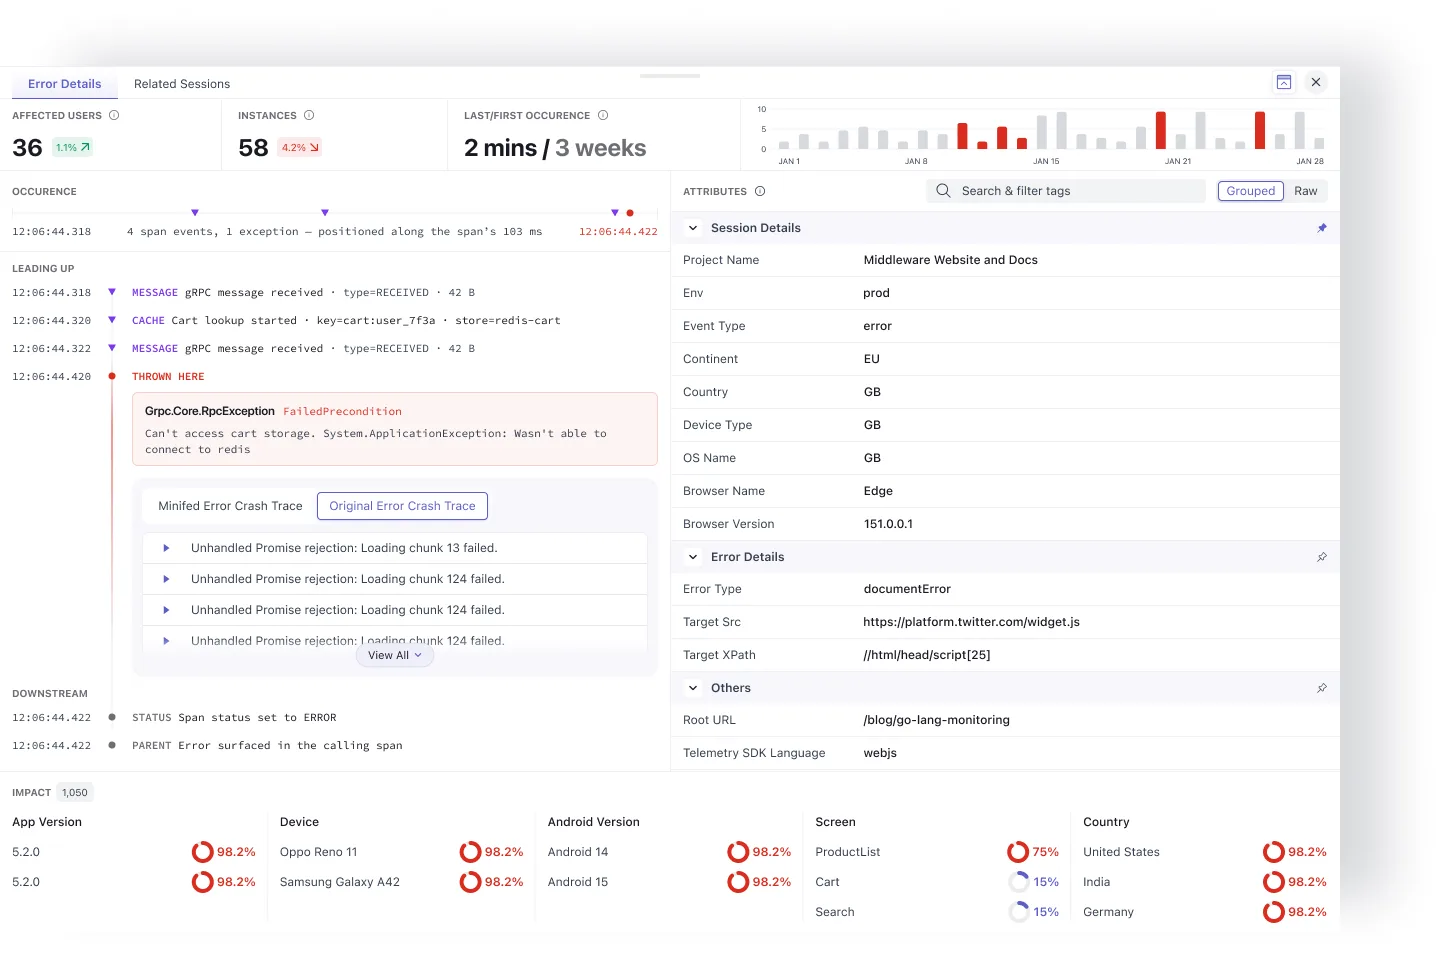The image size is (1446, 958).
Task: Pin the Others section
Action: coord(1322,688)
